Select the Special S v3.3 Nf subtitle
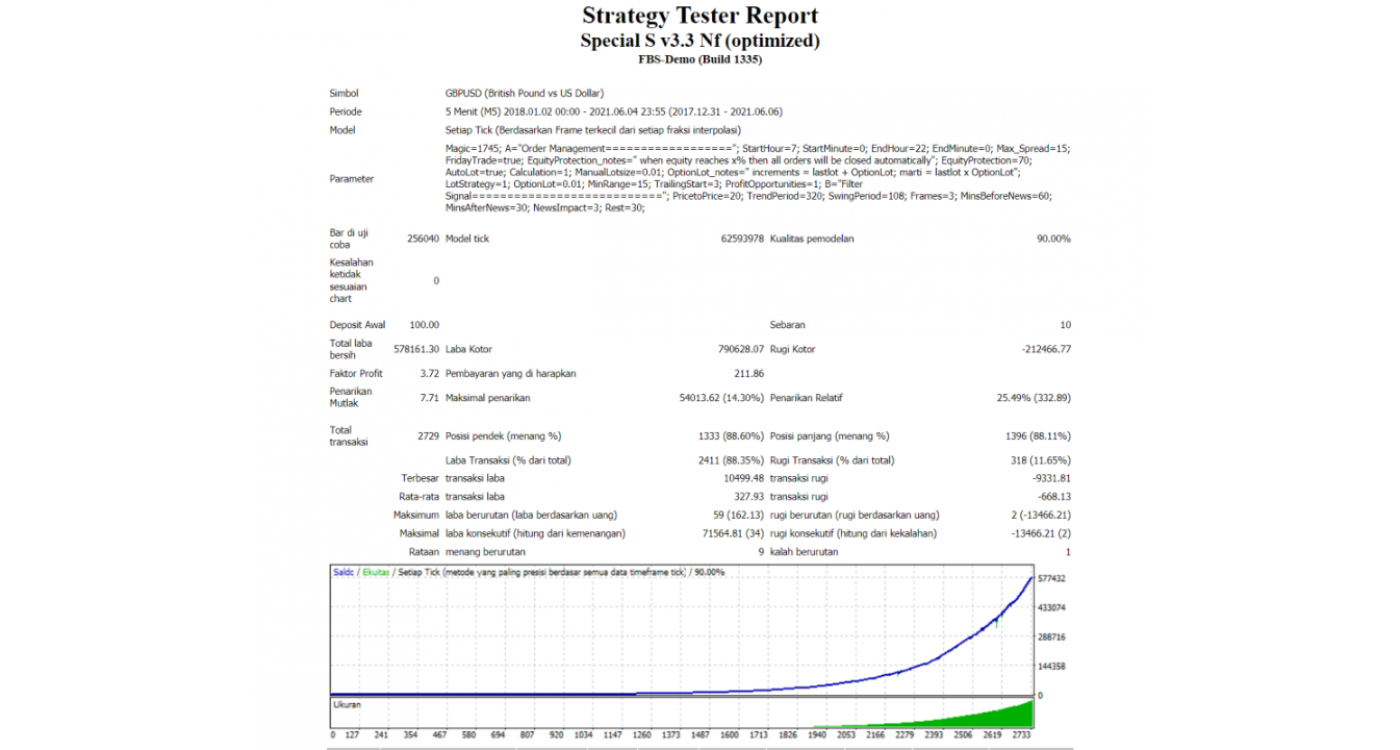Screen dimensions: 1400x750 (x=700, y=41)
